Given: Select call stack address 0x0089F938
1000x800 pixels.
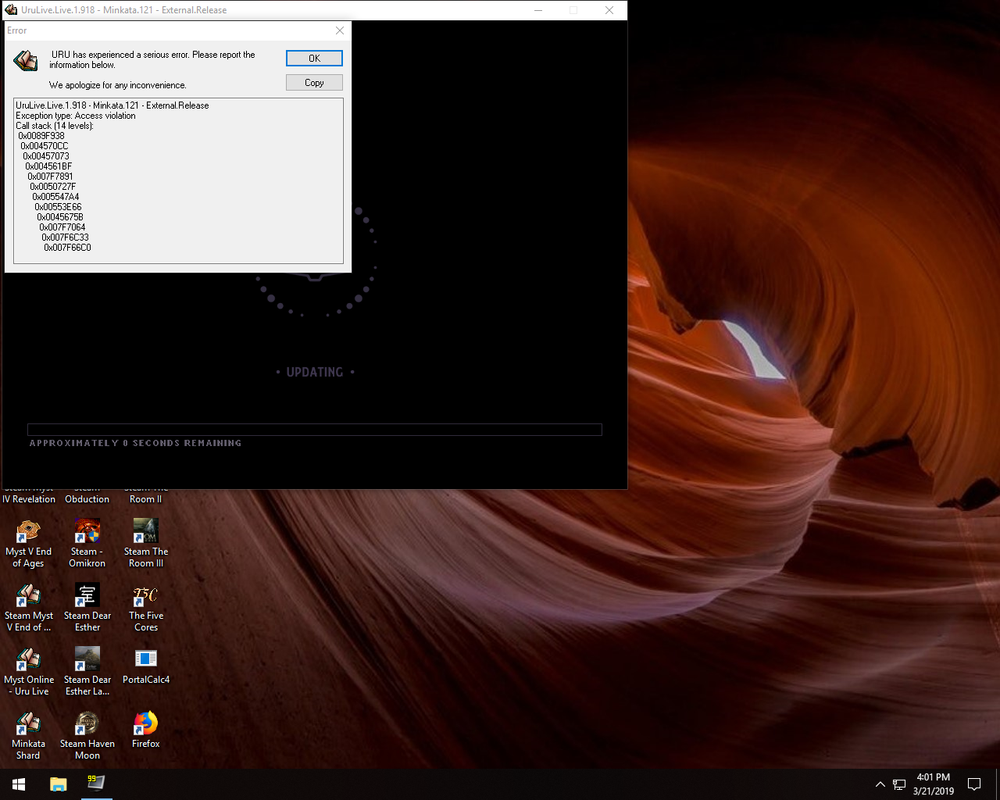Looking at the screenshot, I should click(41, 136).
